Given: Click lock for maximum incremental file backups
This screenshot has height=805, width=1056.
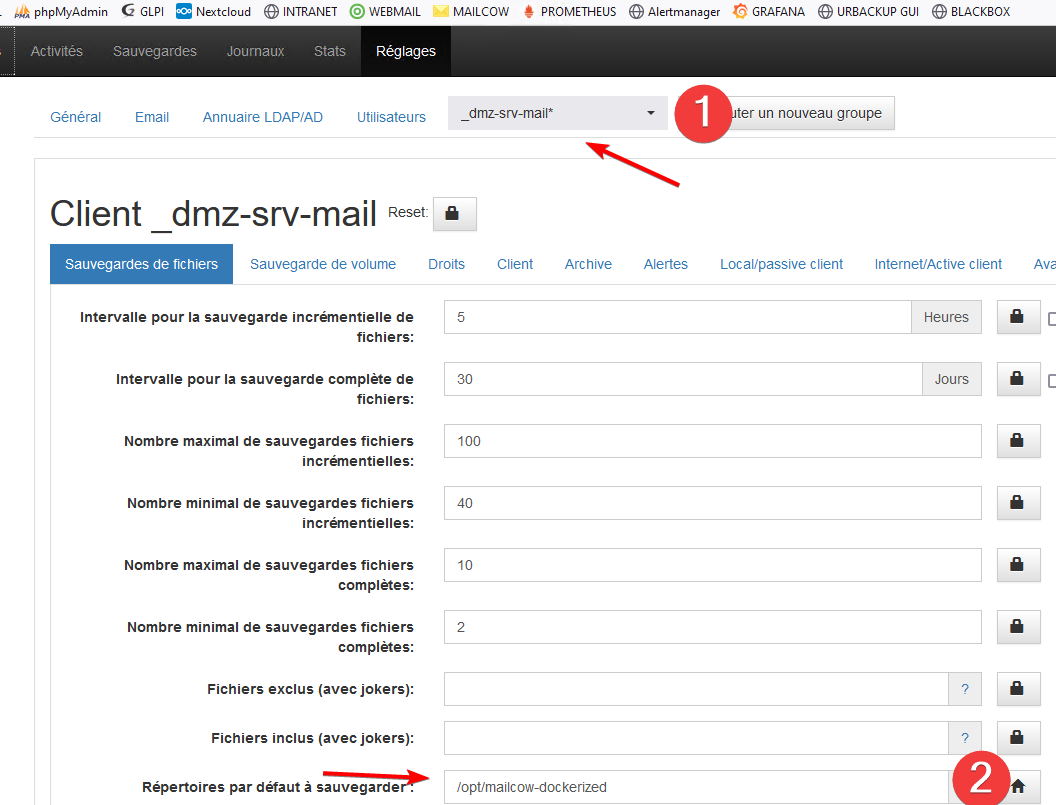Looking at the screenshot, I should tap(1017, 441).
